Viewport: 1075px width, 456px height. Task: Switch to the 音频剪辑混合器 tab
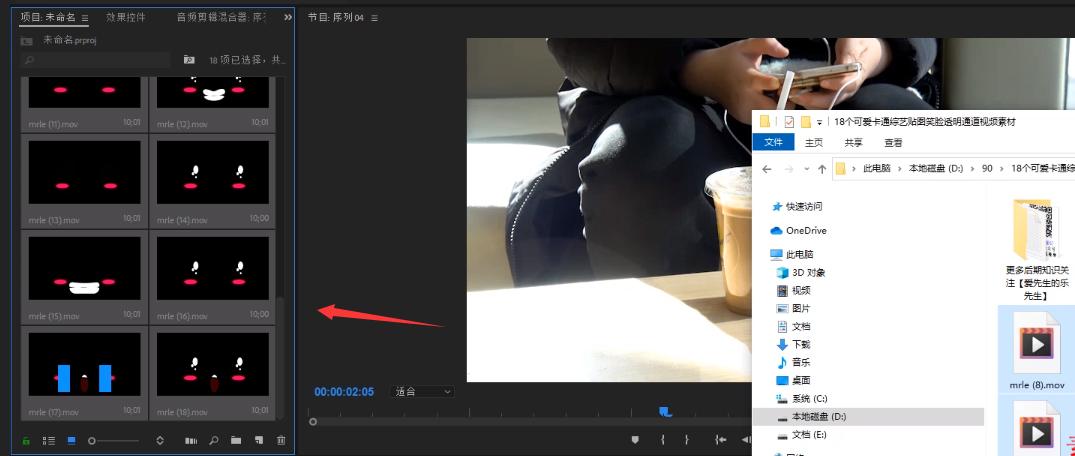pos(221,17)
